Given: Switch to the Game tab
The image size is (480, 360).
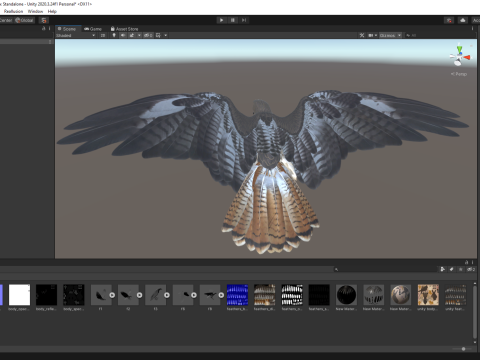Looking at the screenshot, I should click(x=93, y=29).
